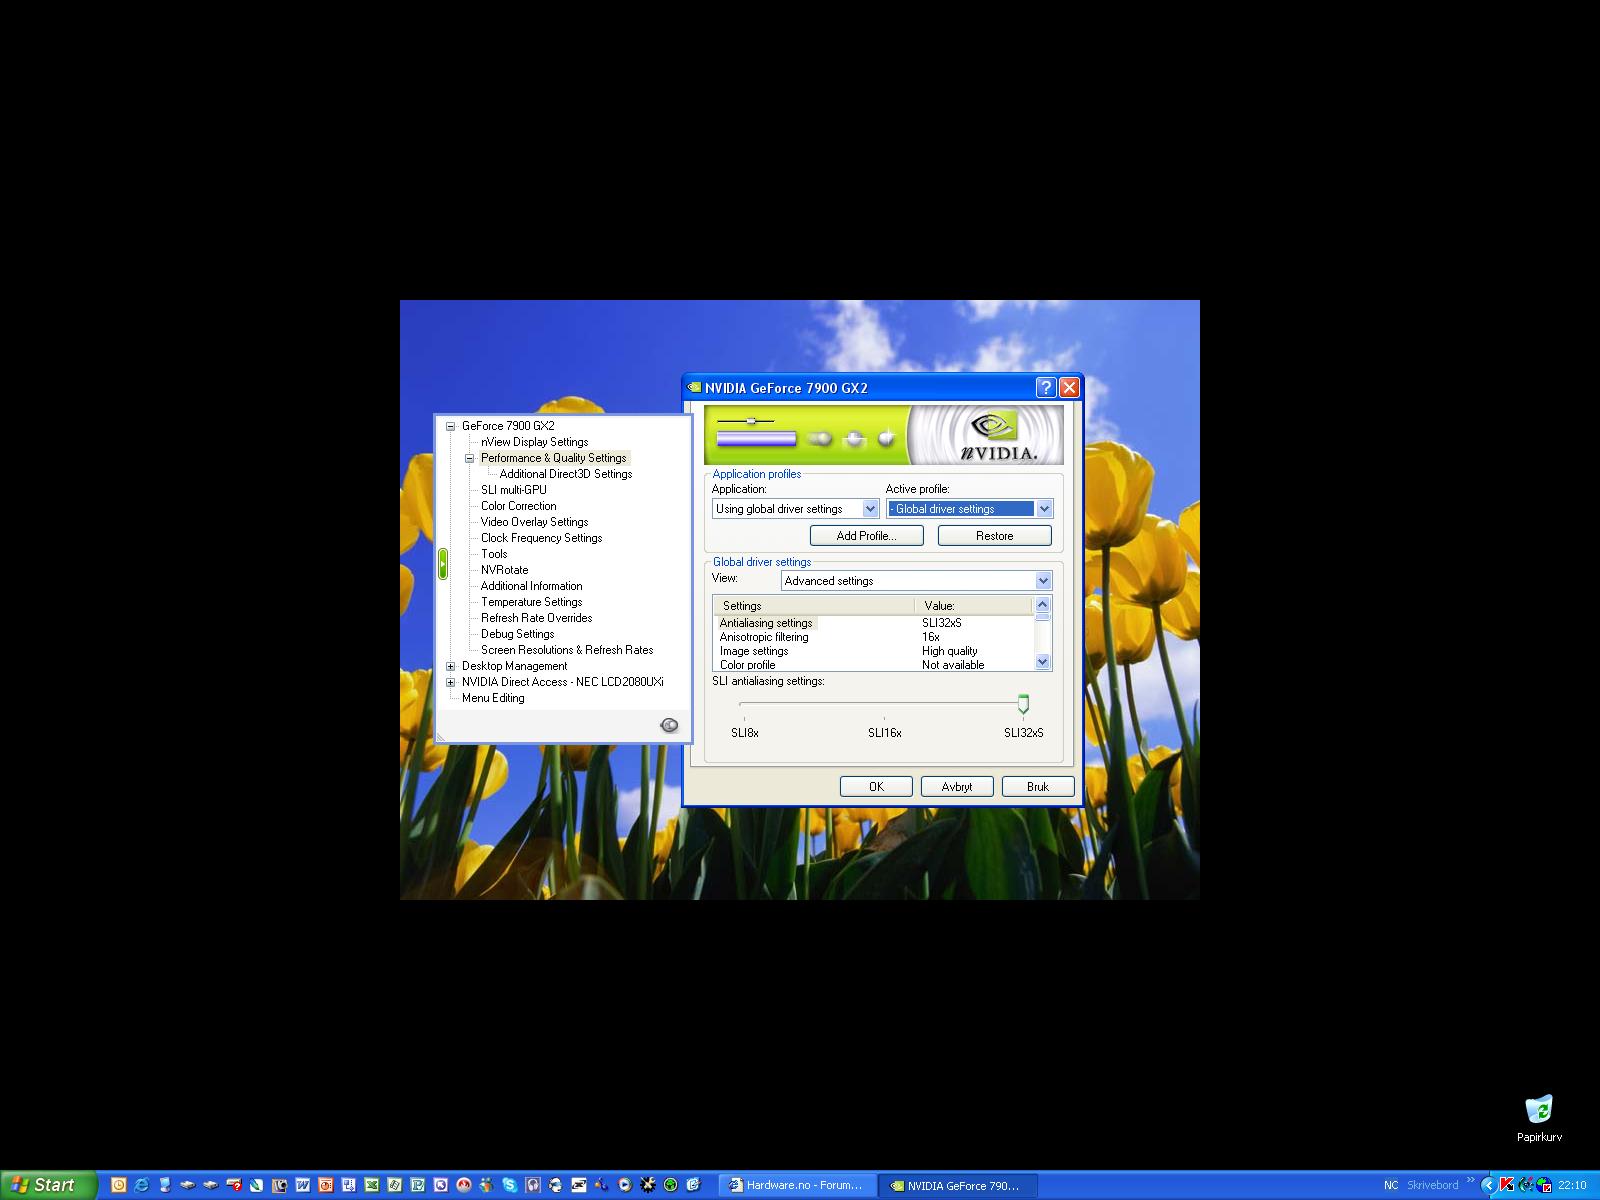The width and height of the screenshot is (1600, 1200).
Task: Open Color Correction page
Action: click(x=518, y=506)
